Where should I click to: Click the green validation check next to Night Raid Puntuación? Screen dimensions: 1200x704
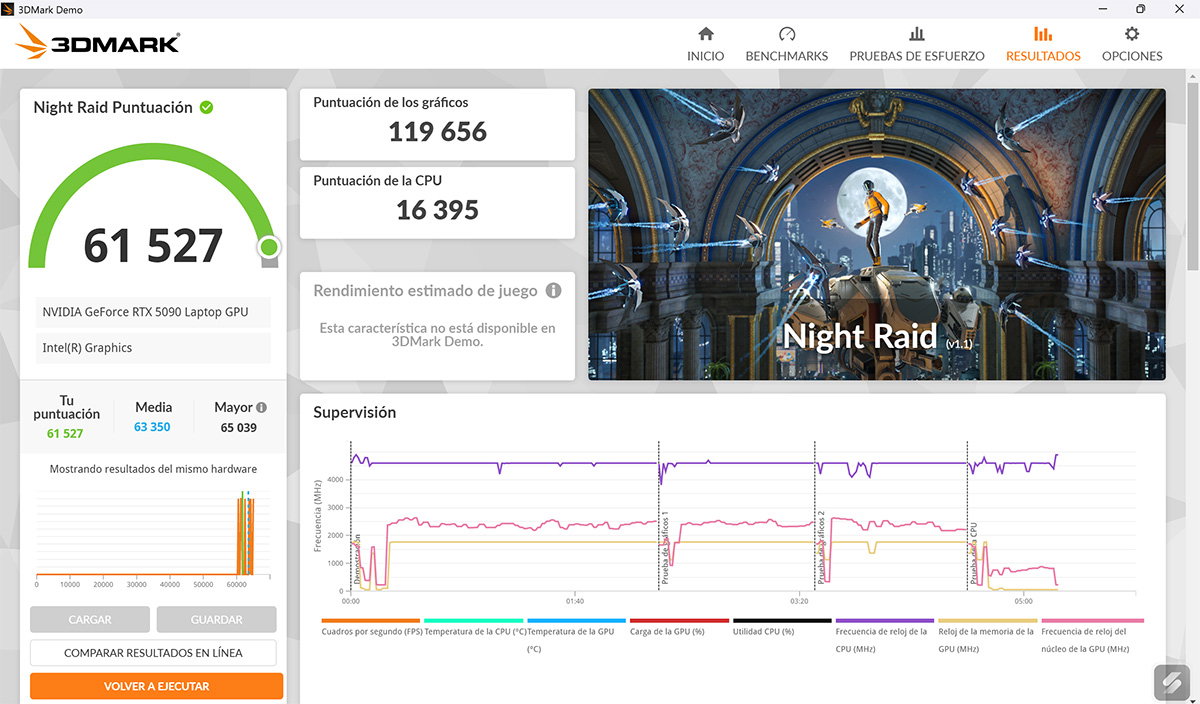coord(206,107)
